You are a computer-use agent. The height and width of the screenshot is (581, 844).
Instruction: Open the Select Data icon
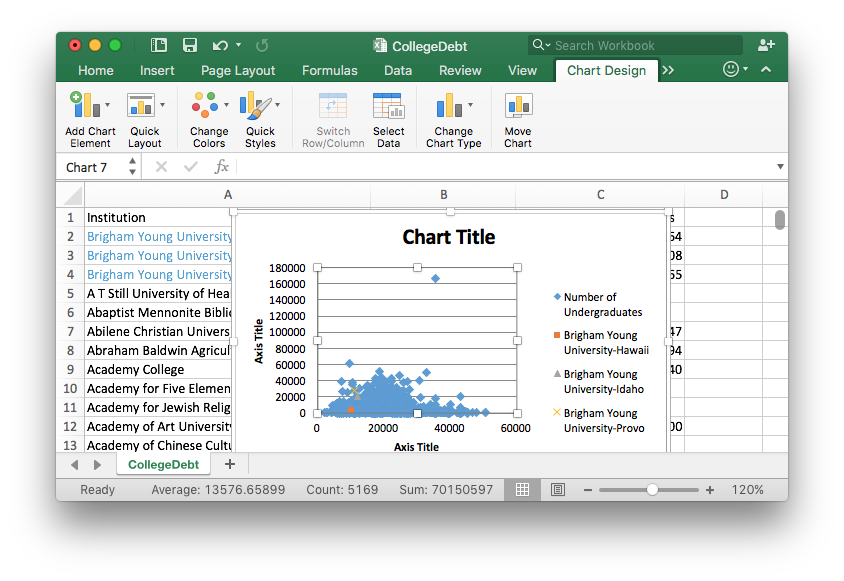coord(388,106)
